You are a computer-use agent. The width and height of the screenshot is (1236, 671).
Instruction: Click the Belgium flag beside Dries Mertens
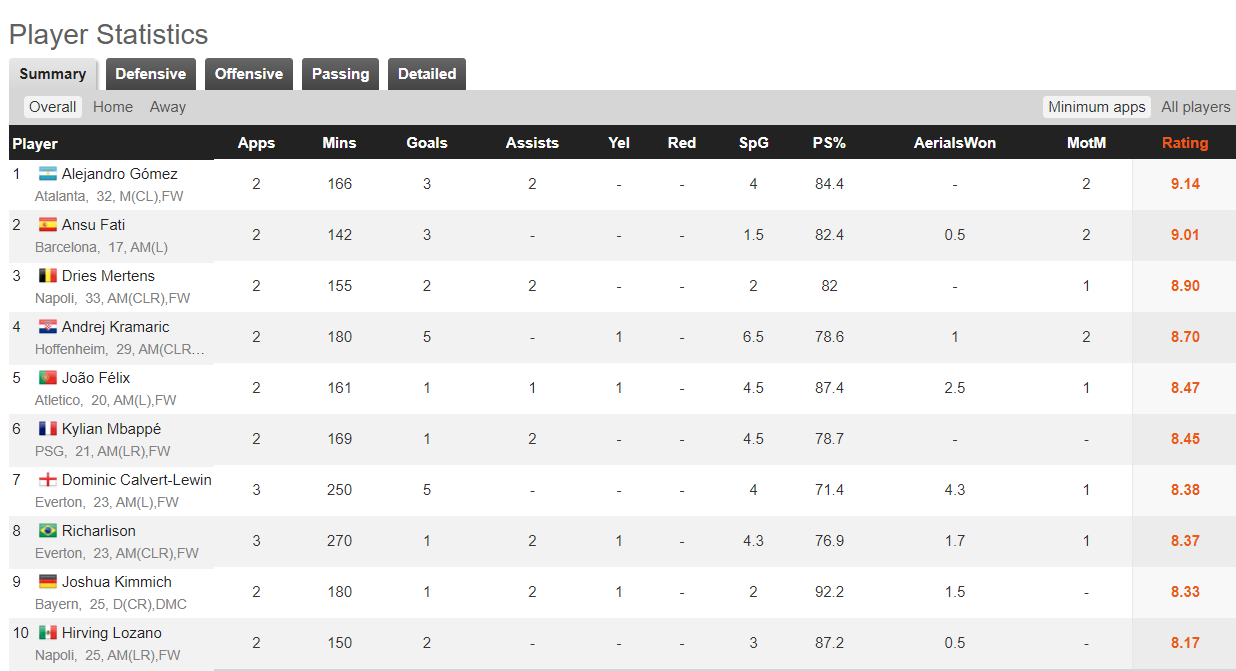pyautogui.click(x=48, y=276)
